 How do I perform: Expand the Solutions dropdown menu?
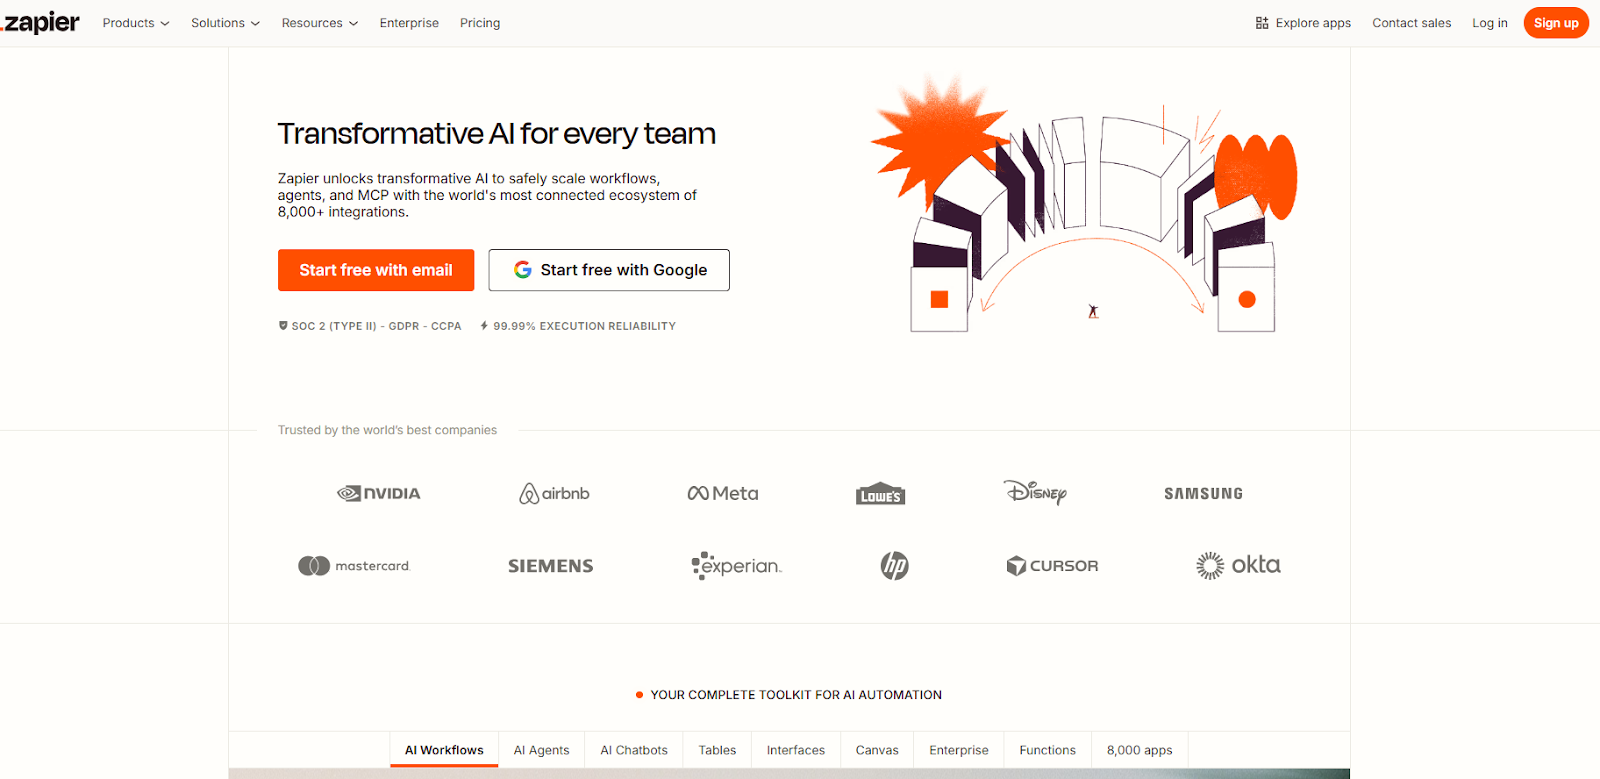225,23
